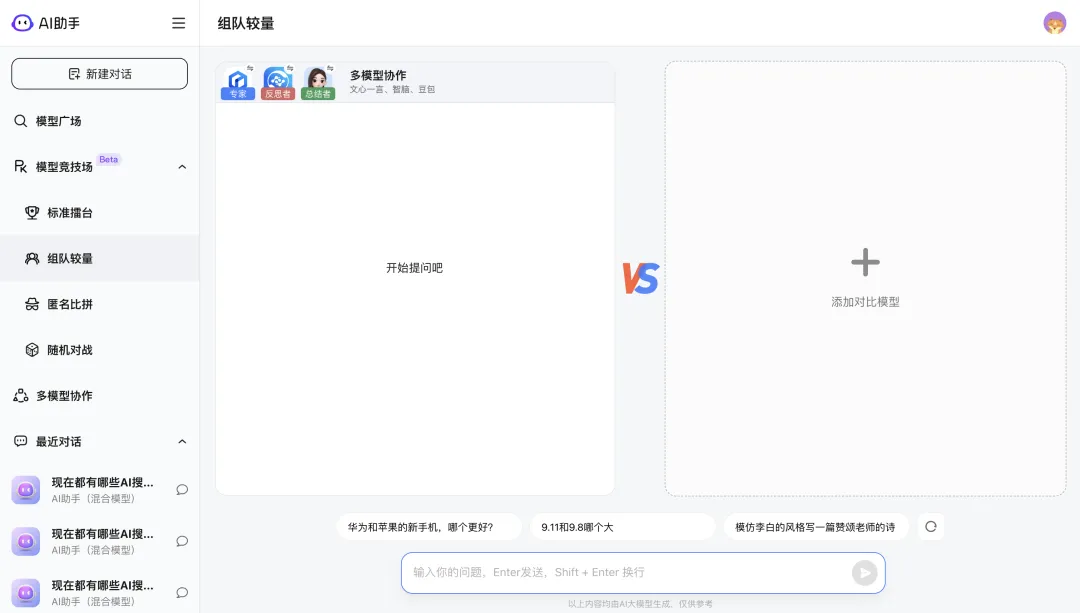Click first recent conversation's chat icon
This screenshot has width=1080, height=613.
(182, 490)
